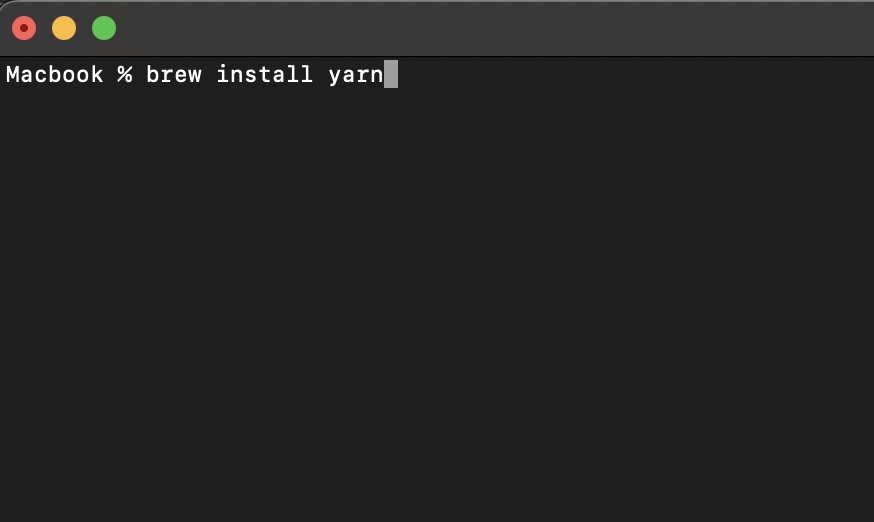
Task: Click the gray block cursor after yarn
Action: point(391,75)
